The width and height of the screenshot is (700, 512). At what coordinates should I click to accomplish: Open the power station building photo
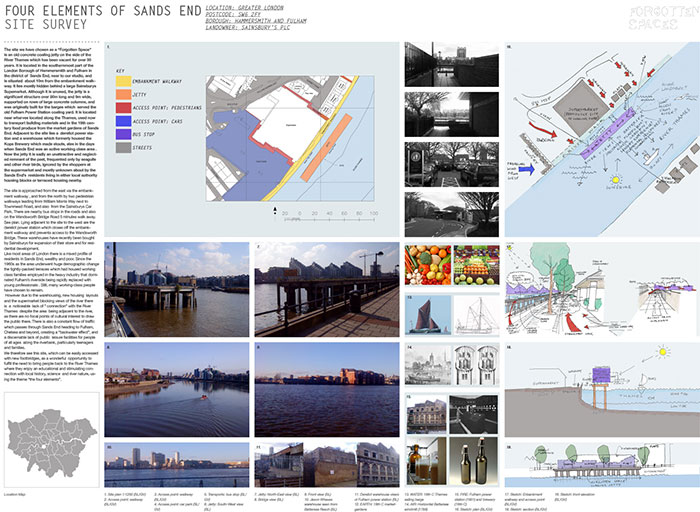(426, 415)
